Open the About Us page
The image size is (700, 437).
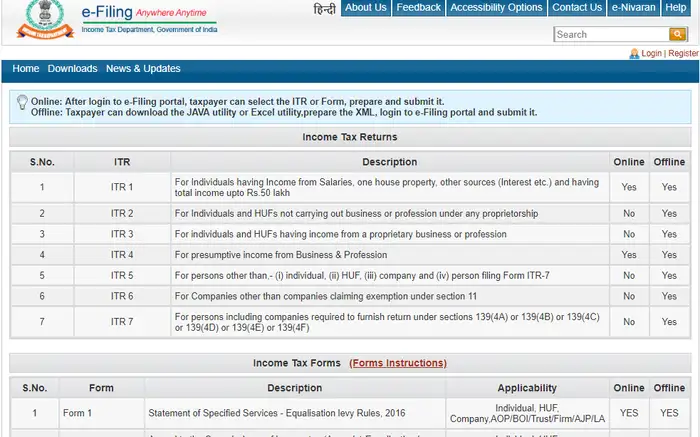click(x=365, y=8)
